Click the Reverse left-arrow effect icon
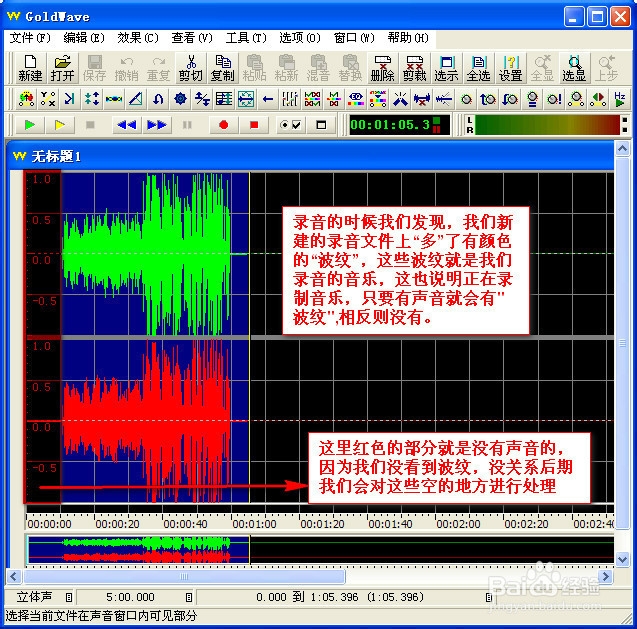 [x=268, y=99]
